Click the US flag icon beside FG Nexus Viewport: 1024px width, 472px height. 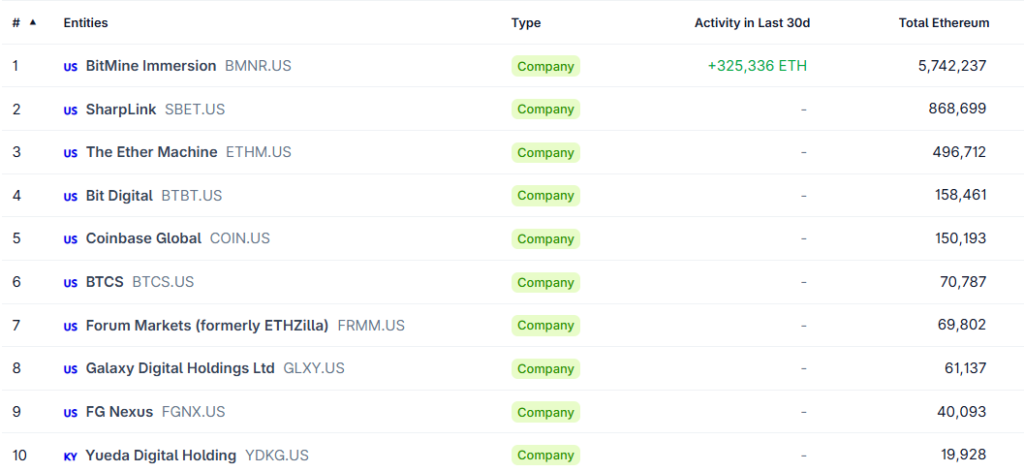coord(71,413)
